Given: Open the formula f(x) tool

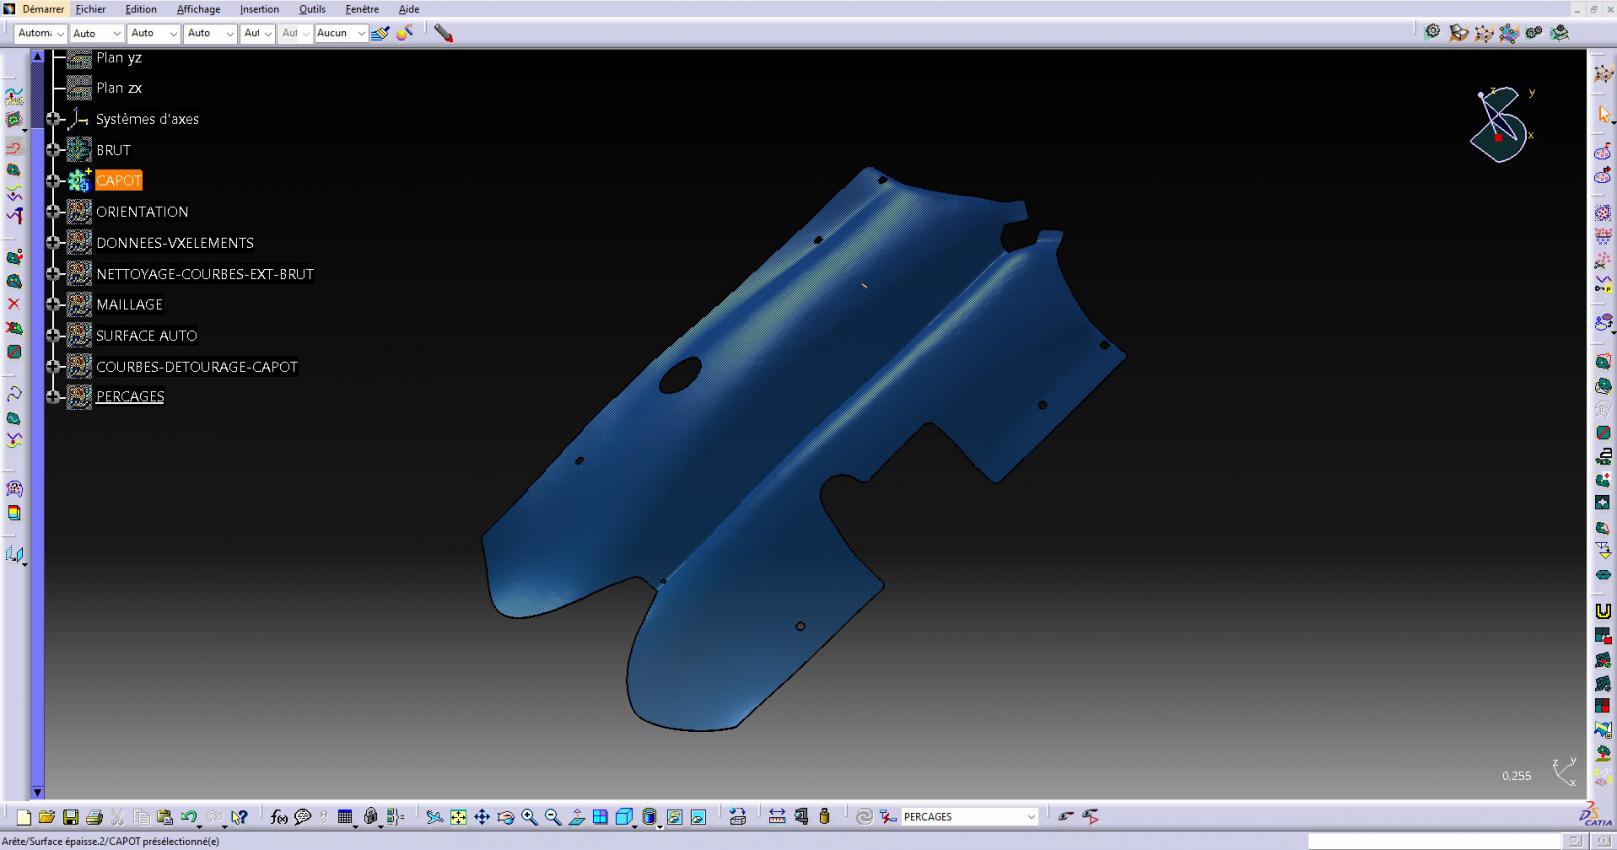Looking at the screenshot, I should click(x=279, y=817).
